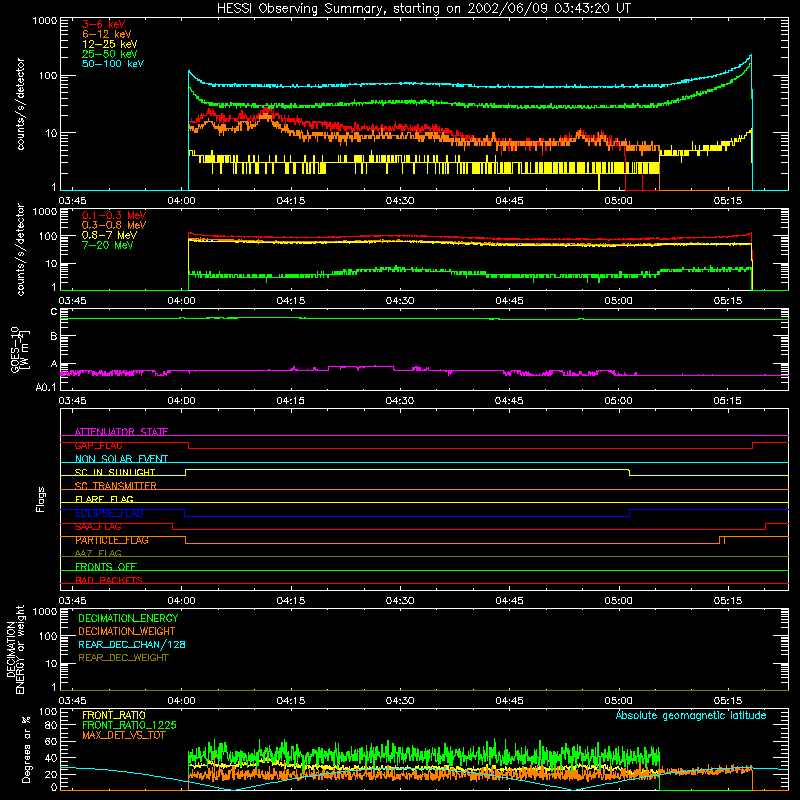Click the DECIMATION ENERGY or weight axis title
Viewport: 800px width, 800px height.
click(15, 650)
